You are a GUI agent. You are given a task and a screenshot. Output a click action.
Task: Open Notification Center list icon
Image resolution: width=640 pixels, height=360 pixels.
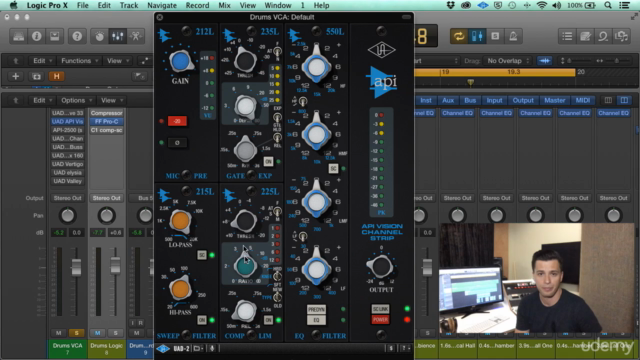tap(624, 5)
